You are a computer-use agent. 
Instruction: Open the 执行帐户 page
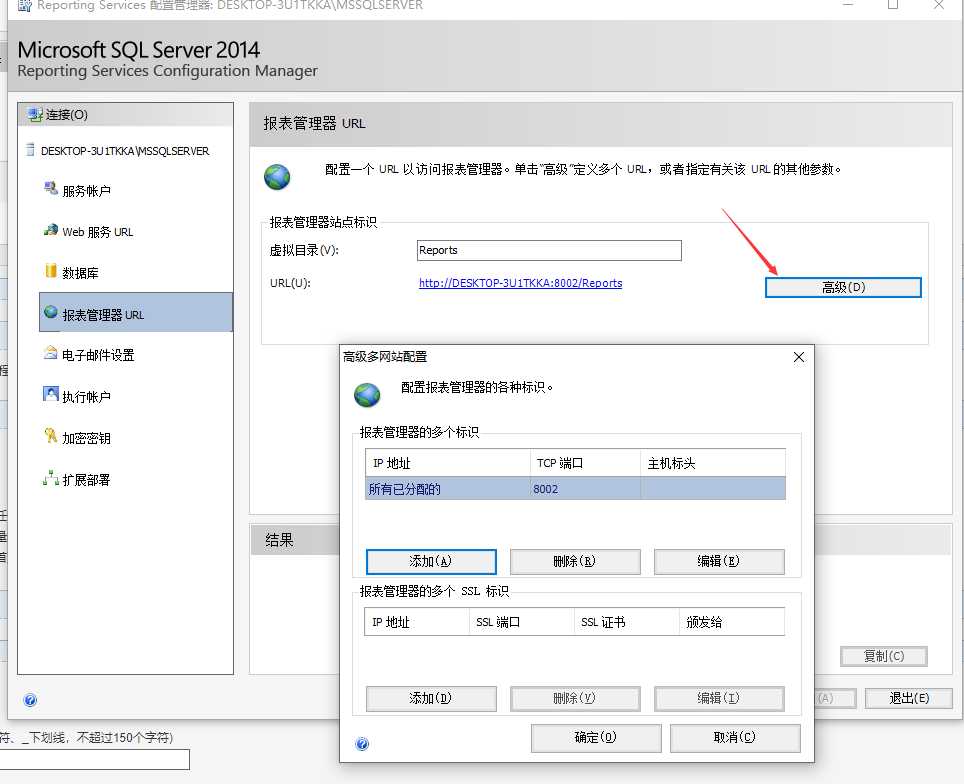tap(87, 397)
